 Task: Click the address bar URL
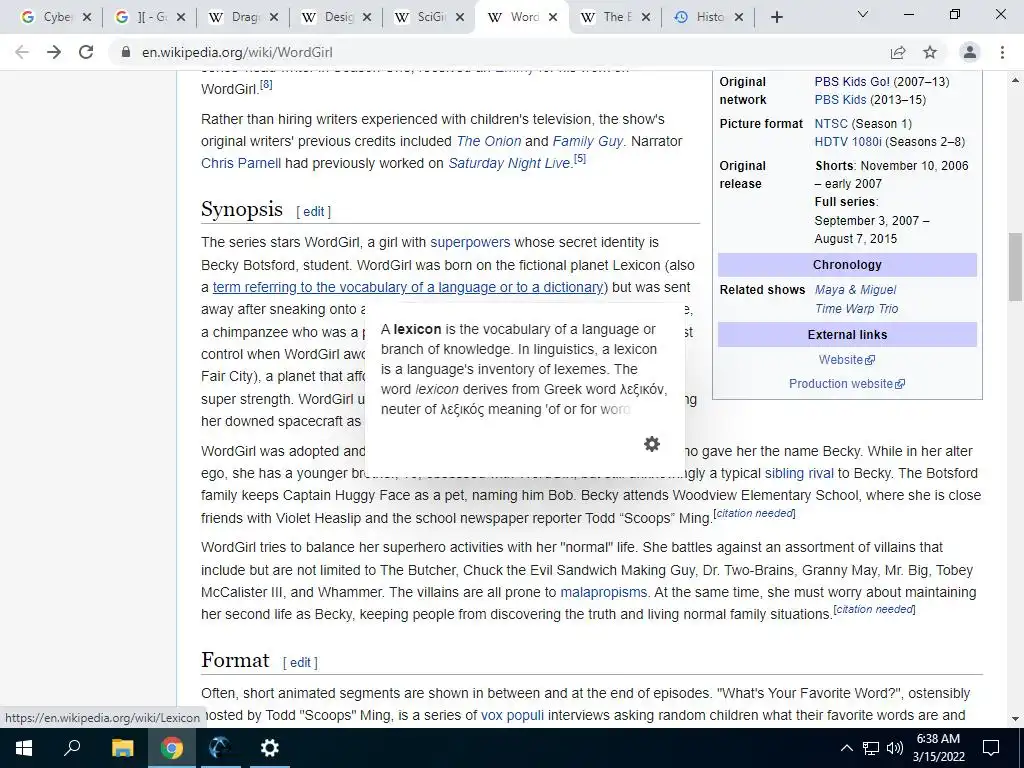point(237,52)
